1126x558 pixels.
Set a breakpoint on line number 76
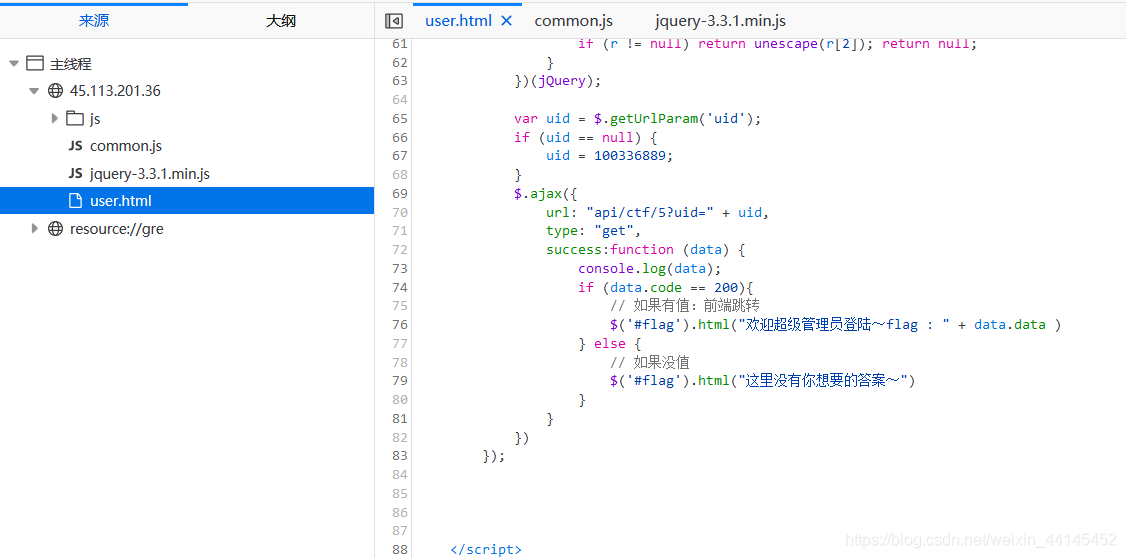[400, 325]
